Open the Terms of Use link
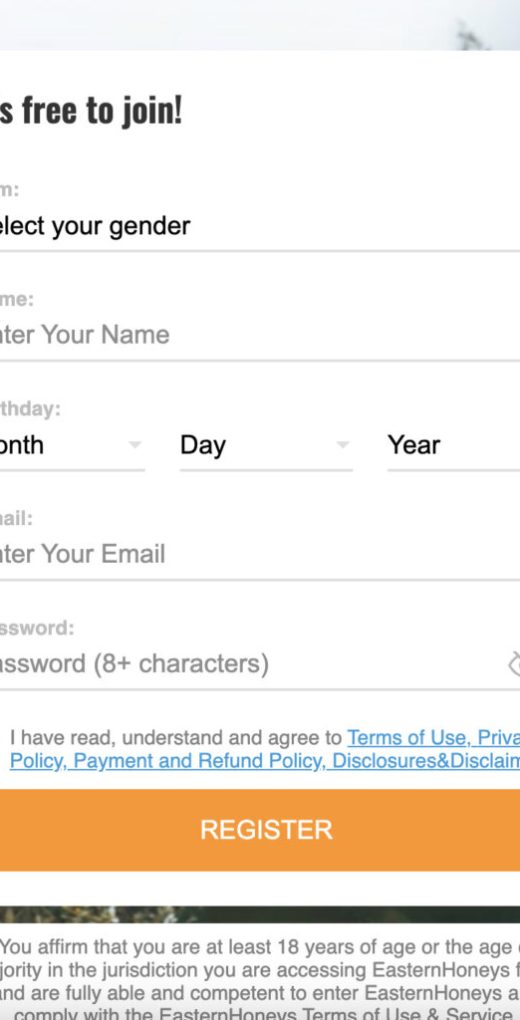The image size is (520, 1020). point(408,738)
